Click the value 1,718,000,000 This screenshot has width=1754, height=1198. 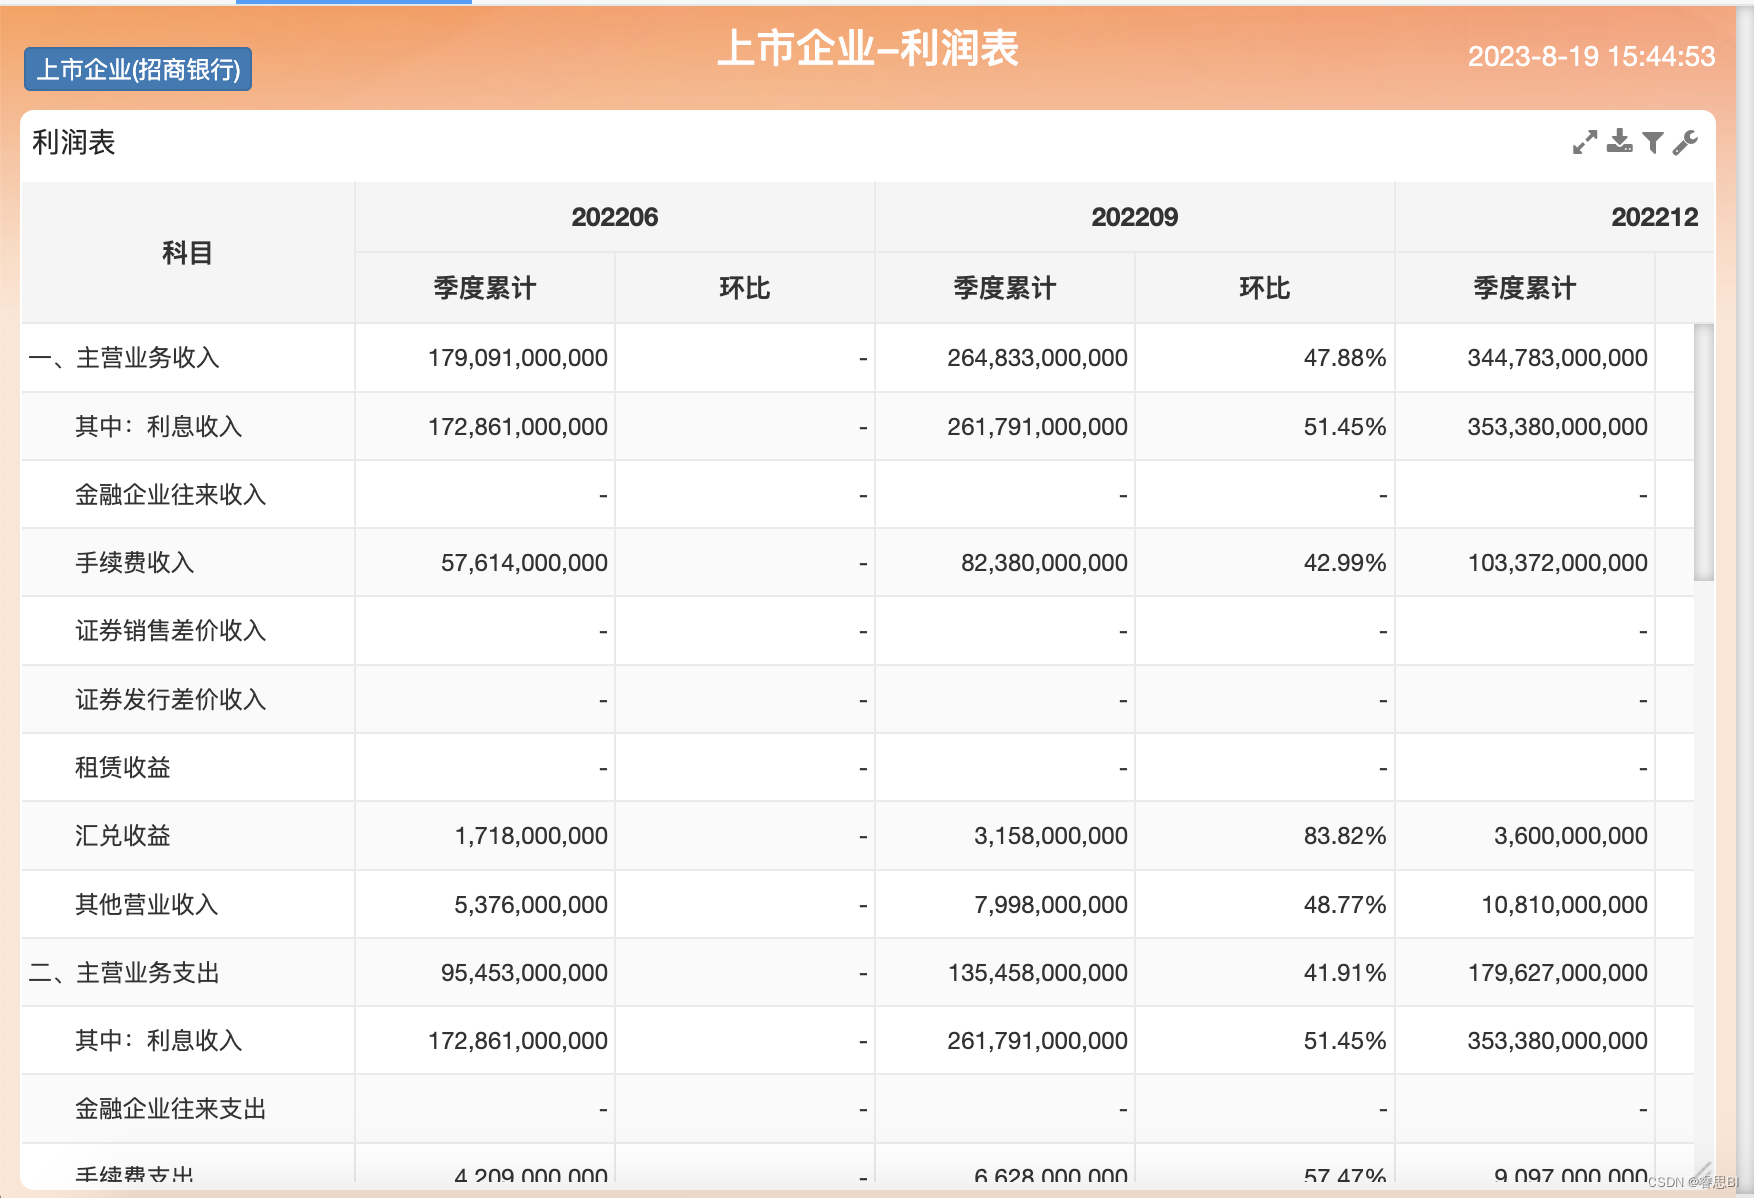pyautogui.click(x=531, y=836)
